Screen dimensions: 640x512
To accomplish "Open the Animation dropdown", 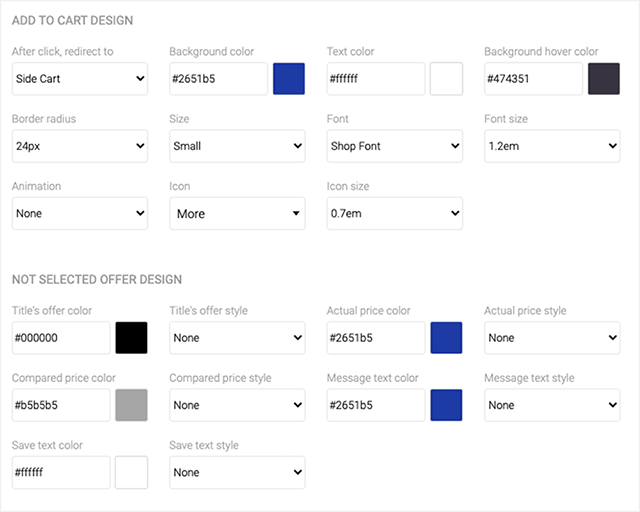I will 79,213.
